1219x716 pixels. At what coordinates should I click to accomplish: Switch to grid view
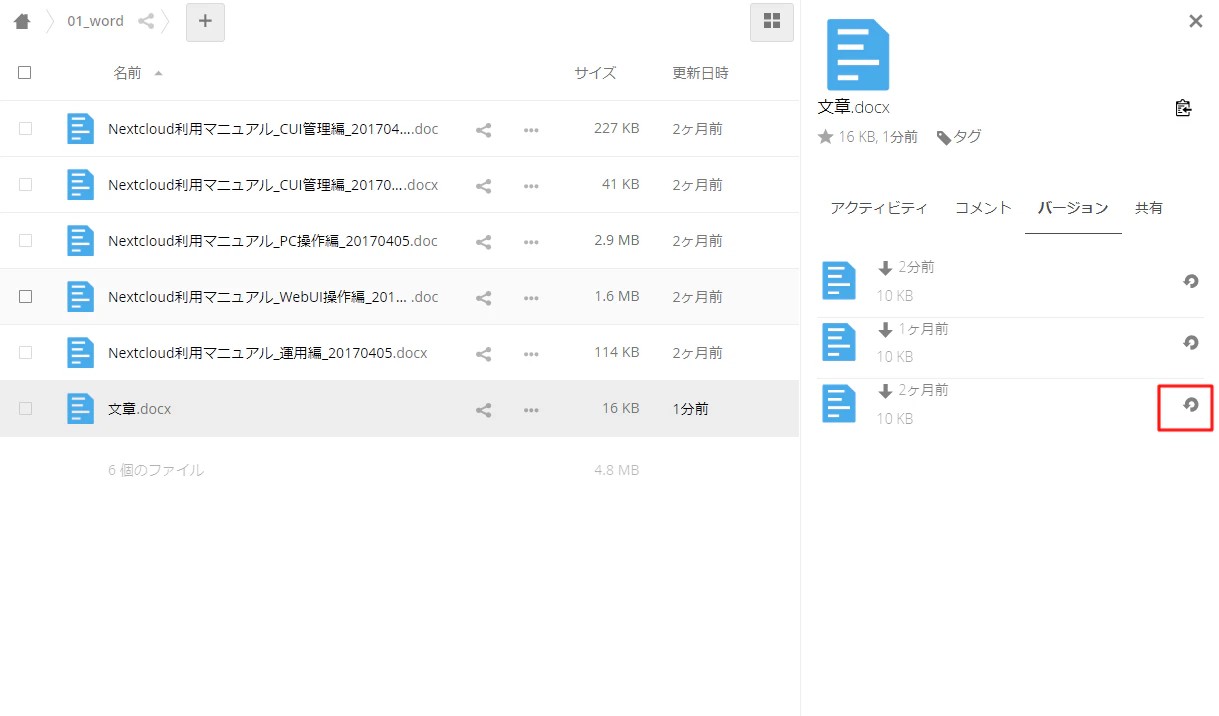click(771, 21)
